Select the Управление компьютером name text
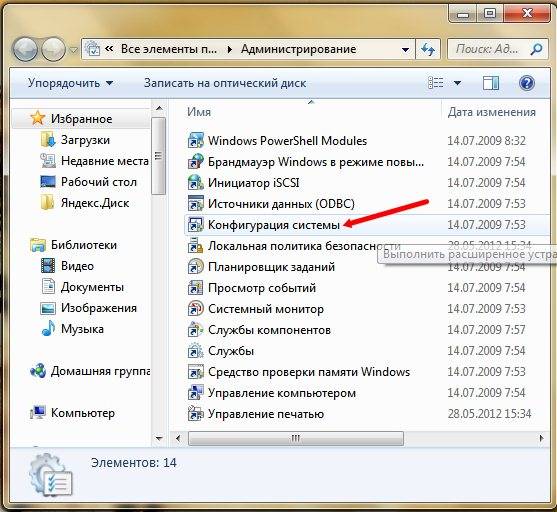Screen dimensions: 557x512 [x=282, y=393]
